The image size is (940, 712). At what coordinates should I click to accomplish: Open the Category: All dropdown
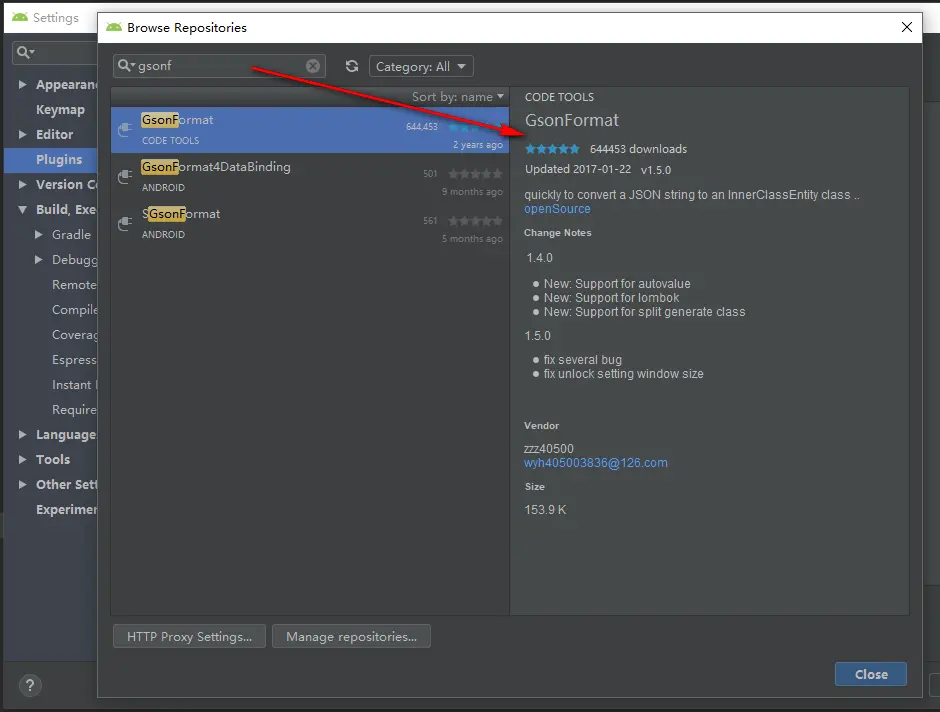[421, 67]
